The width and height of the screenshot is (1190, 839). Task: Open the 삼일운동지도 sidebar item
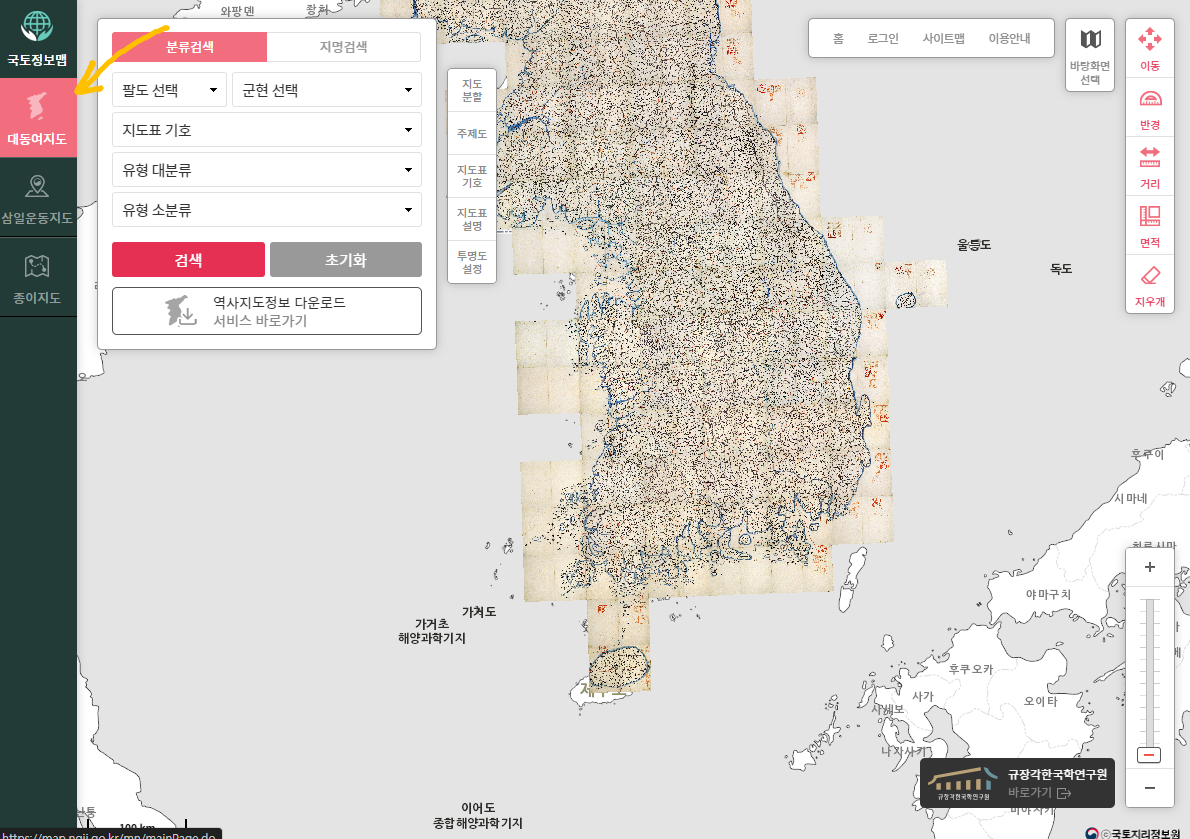pos(38,198)
